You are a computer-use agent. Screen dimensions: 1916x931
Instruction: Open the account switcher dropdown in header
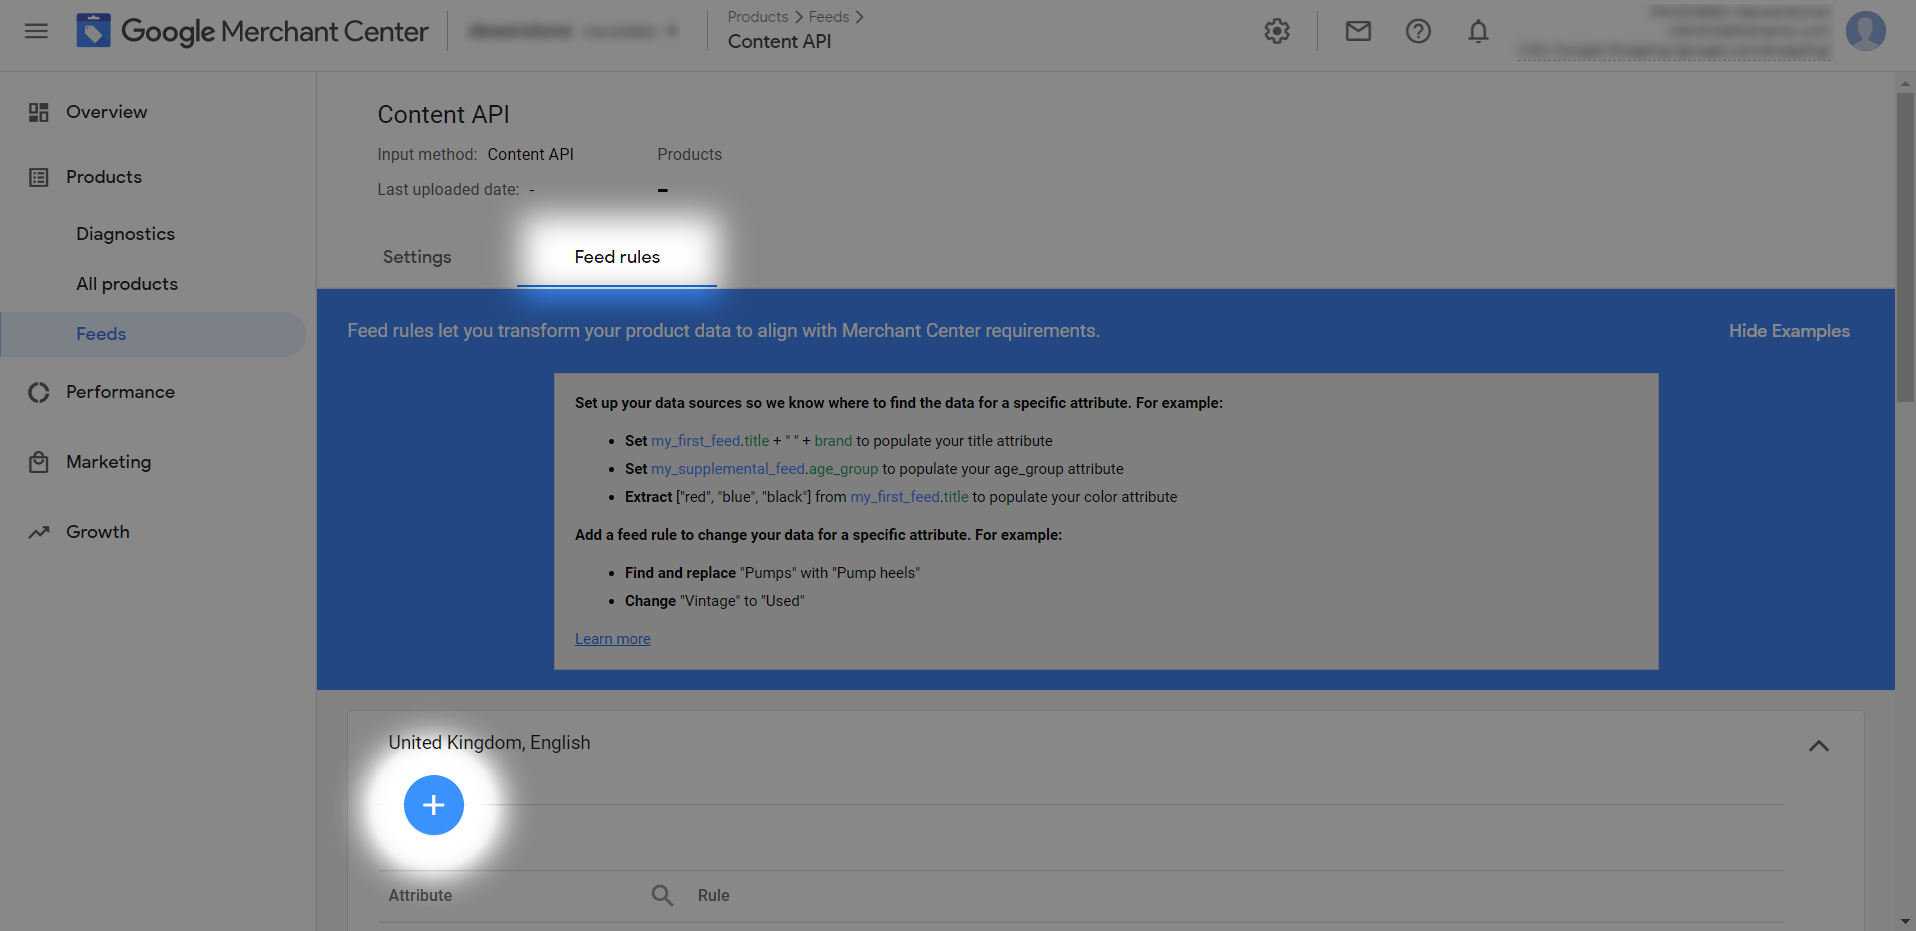pyautogui.click(x=575, y=31)
